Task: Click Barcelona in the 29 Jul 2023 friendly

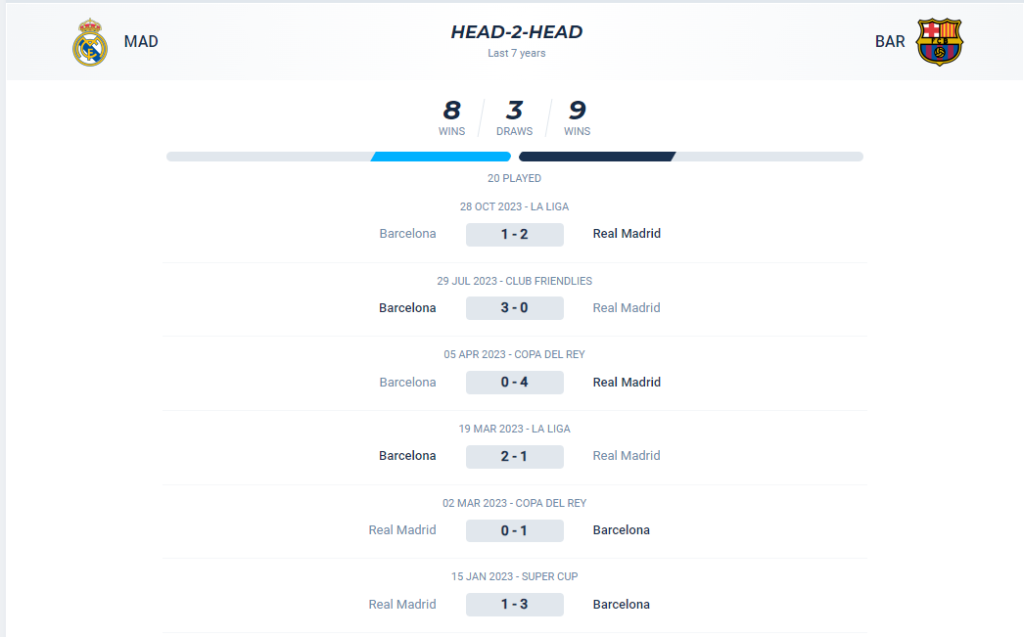Action: [x=408, y=308]
